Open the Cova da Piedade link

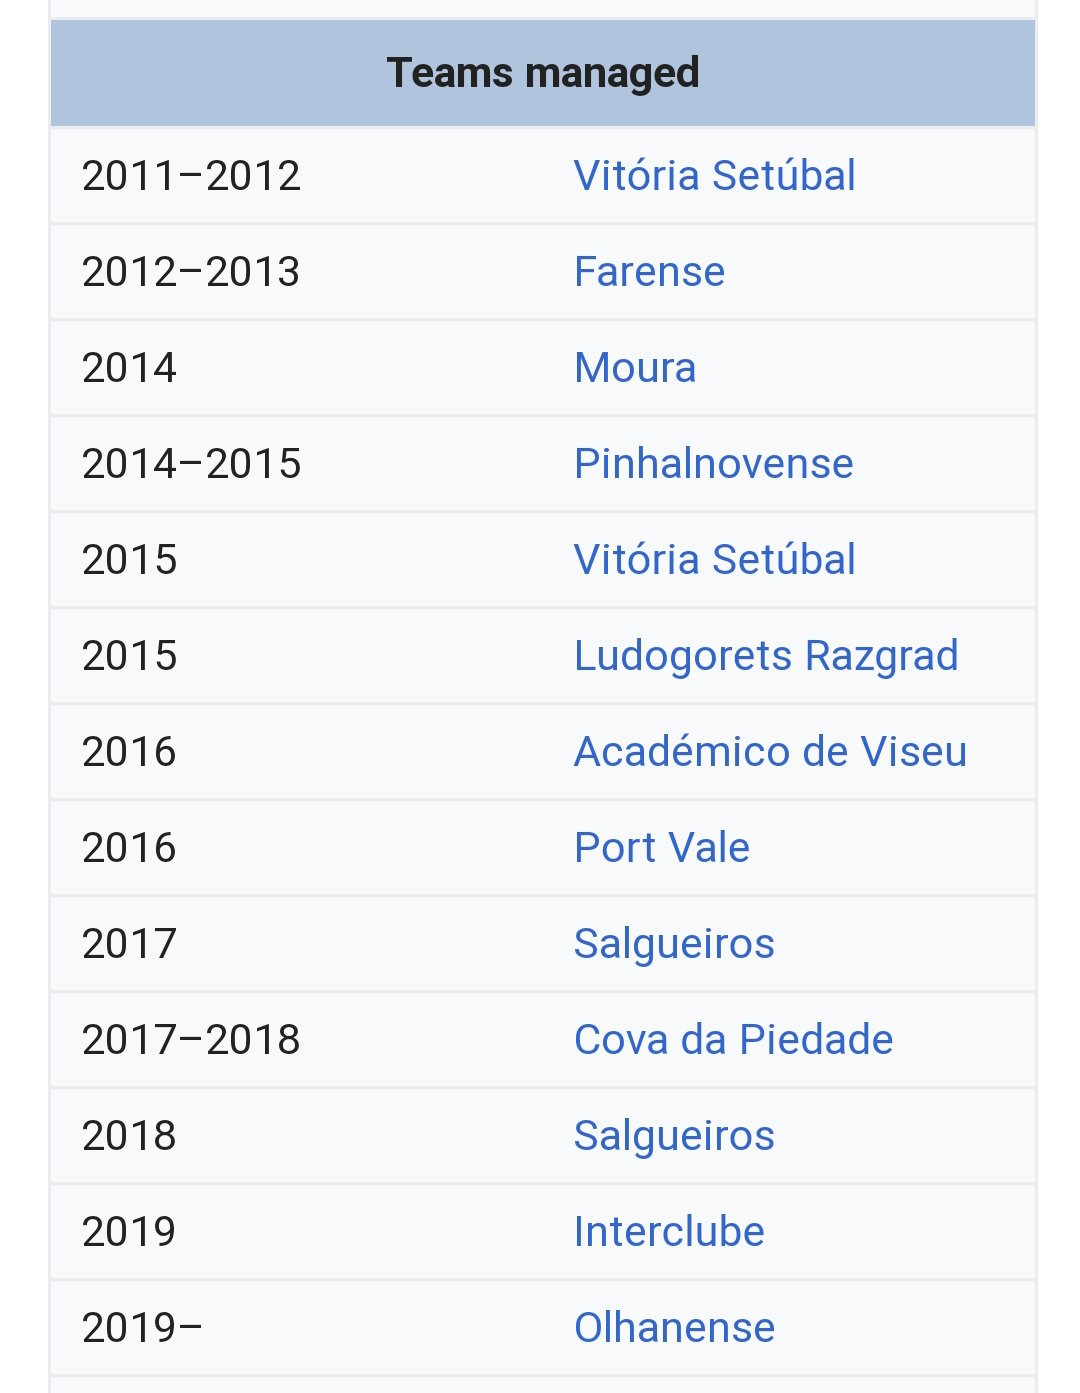click(733, 1040)
